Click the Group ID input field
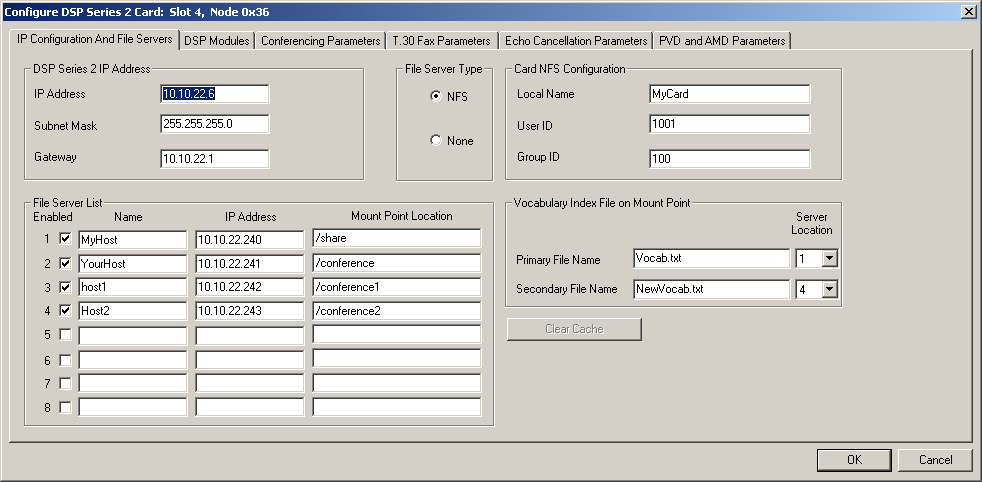 pyautogui.click(x=728, y=159)
